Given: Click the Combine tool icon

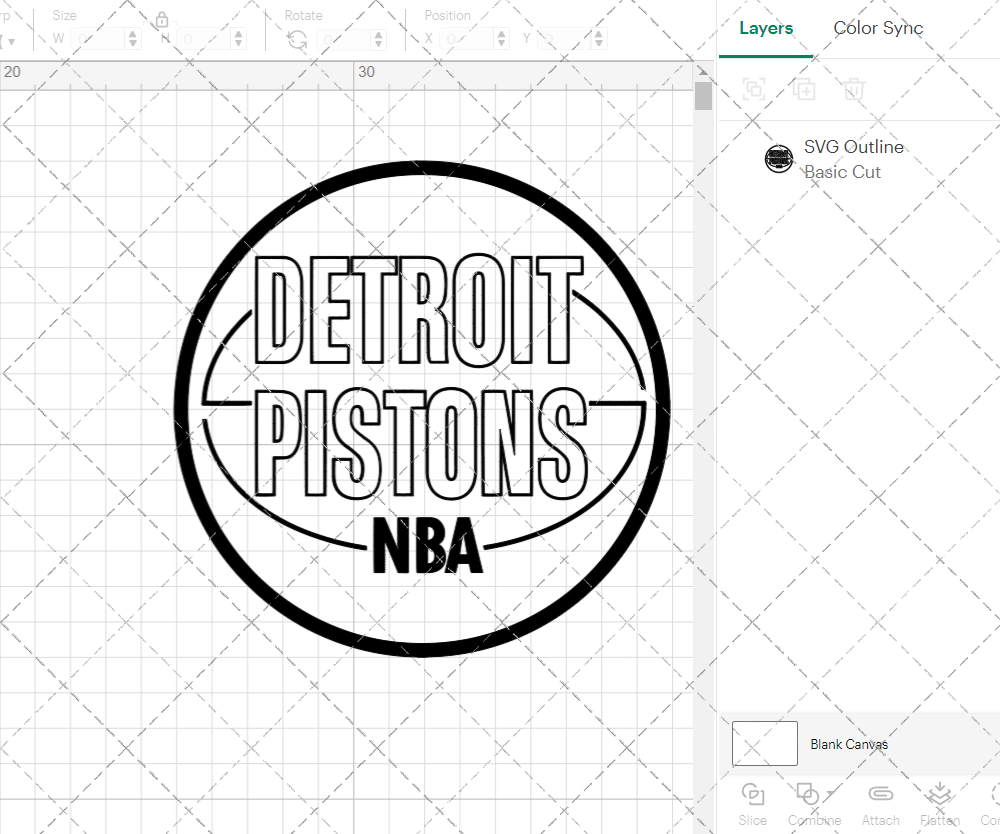Looking at the screenshot, I should (809, 793).
